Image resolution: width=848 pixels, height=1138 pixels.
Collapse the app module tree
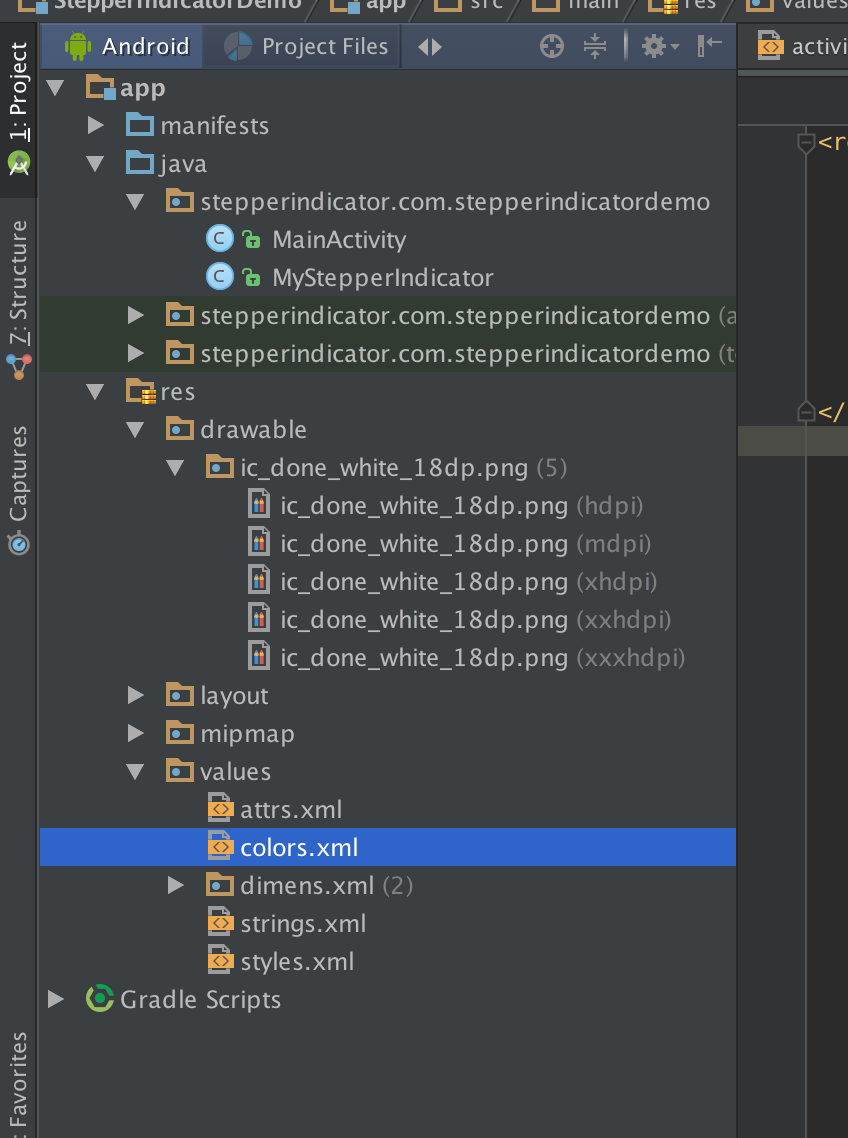click(56, 88)
